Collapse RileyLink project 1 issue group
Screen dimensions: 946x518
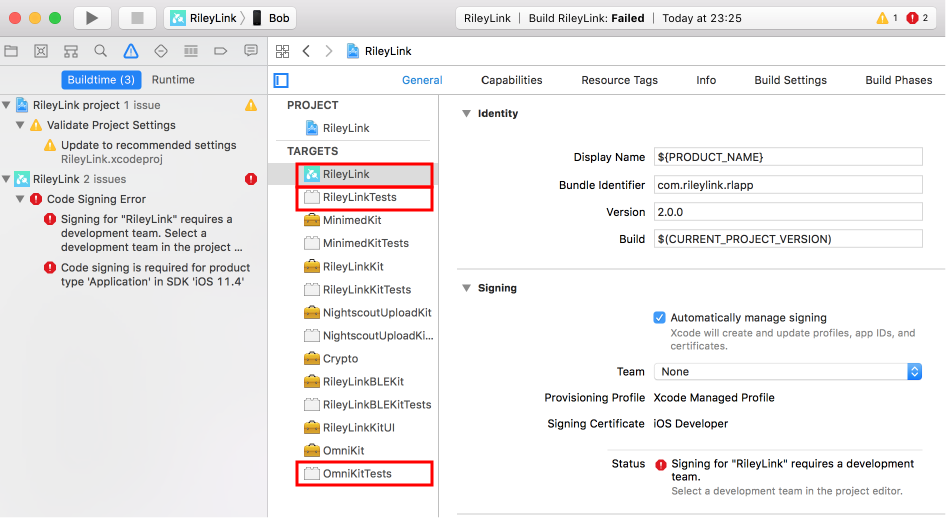(7, 105)
